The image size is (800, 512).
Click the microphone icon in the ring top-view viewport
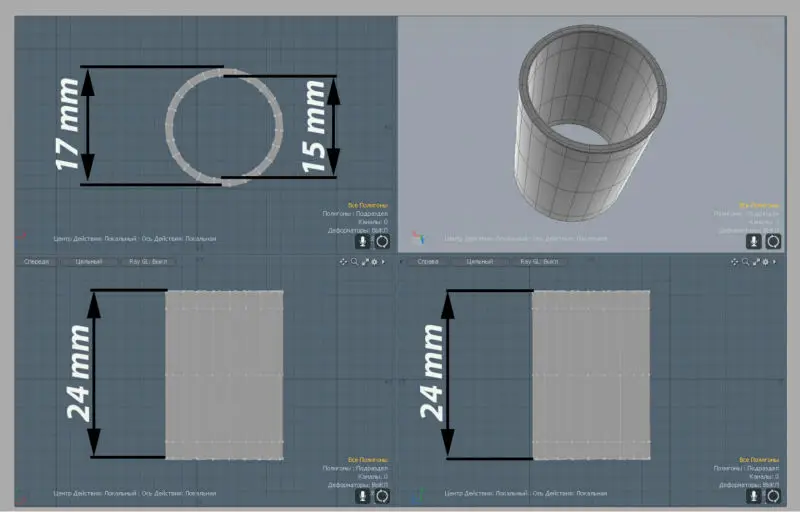363,241
